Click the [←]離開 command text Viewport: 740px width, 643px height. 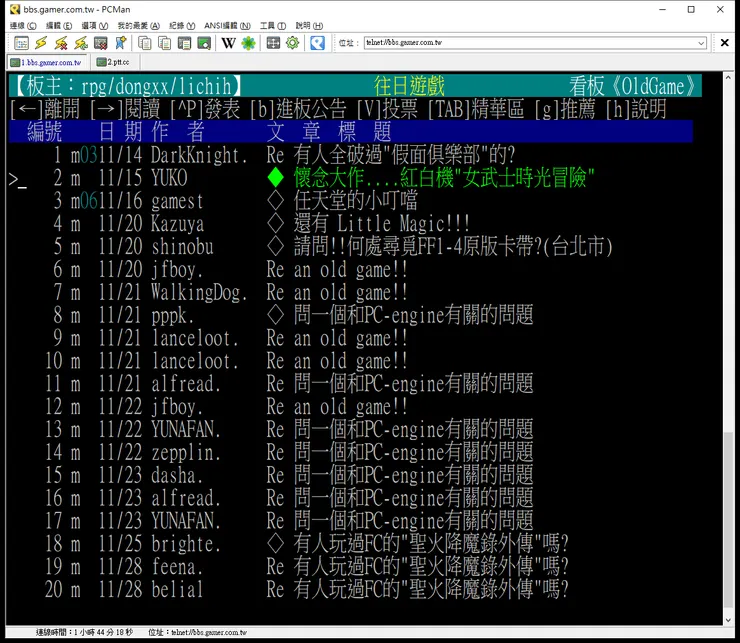45,109
